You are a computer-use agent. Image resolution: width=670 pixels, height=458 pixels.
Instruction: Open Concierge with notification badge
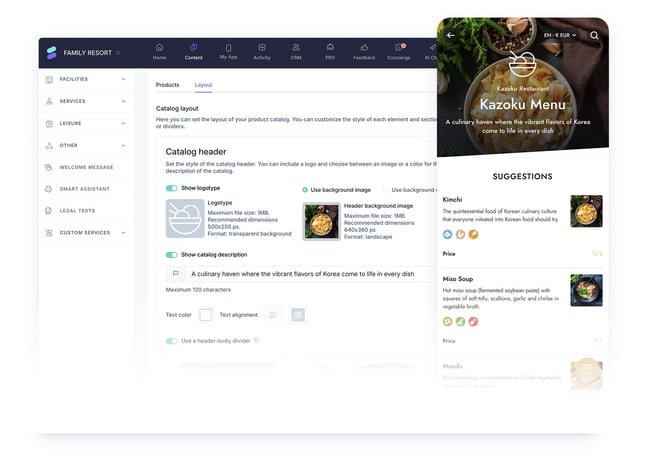click(x=399, y=48)
